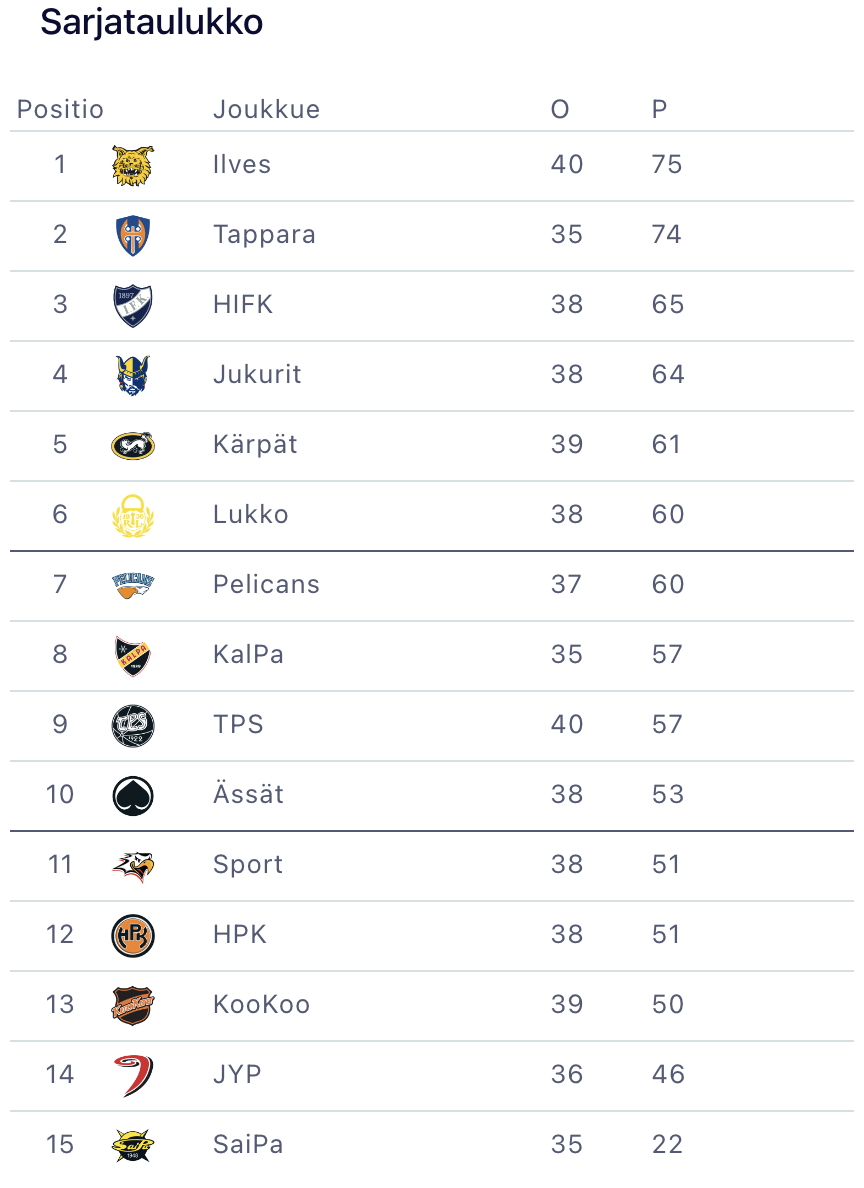Sort by the O games column header
This screenshot has width=864, height=1188.
point(560,109)
